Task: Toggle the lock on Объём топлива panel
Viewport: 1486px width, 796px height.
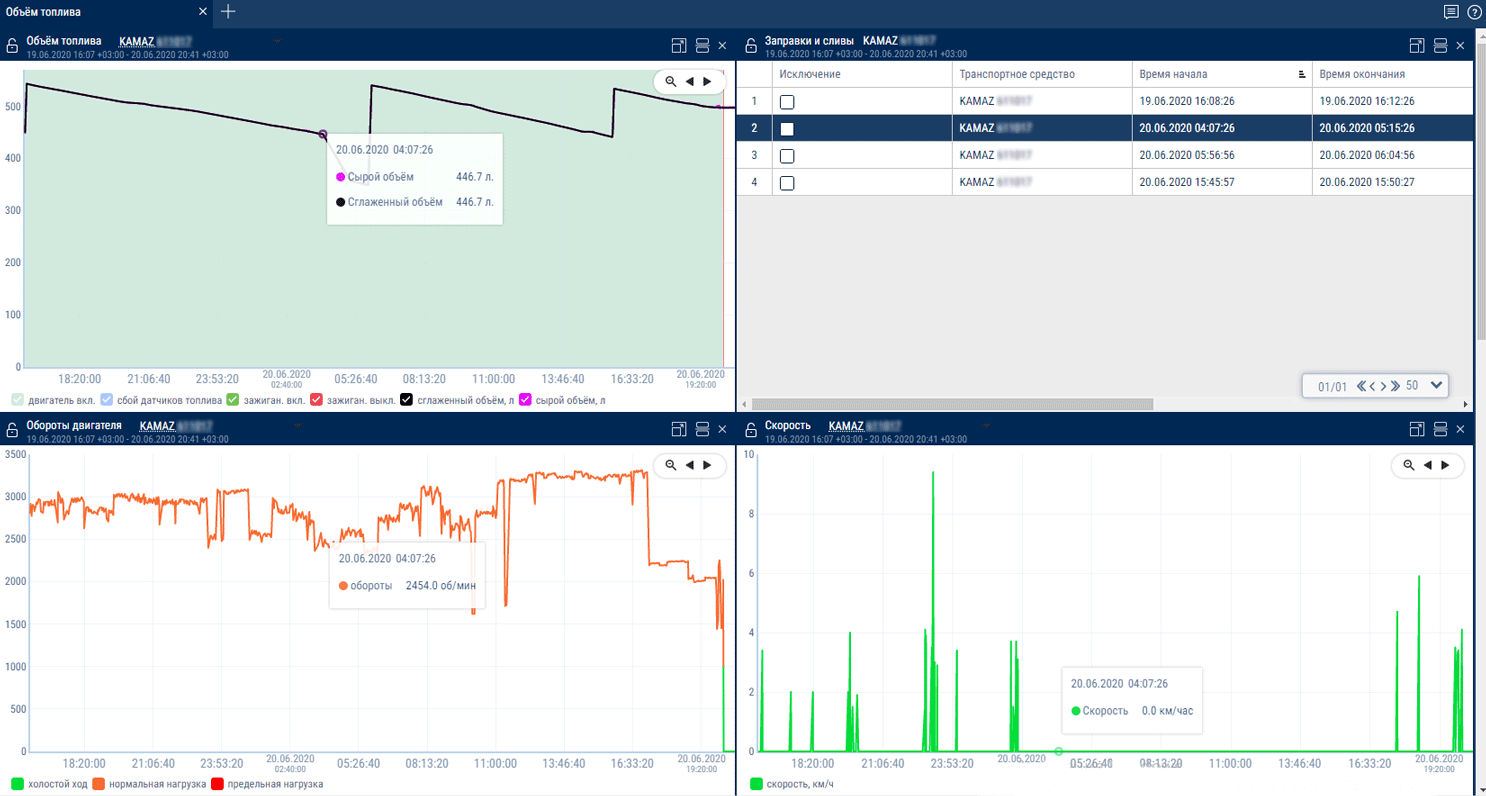Action: pos(12,45)
